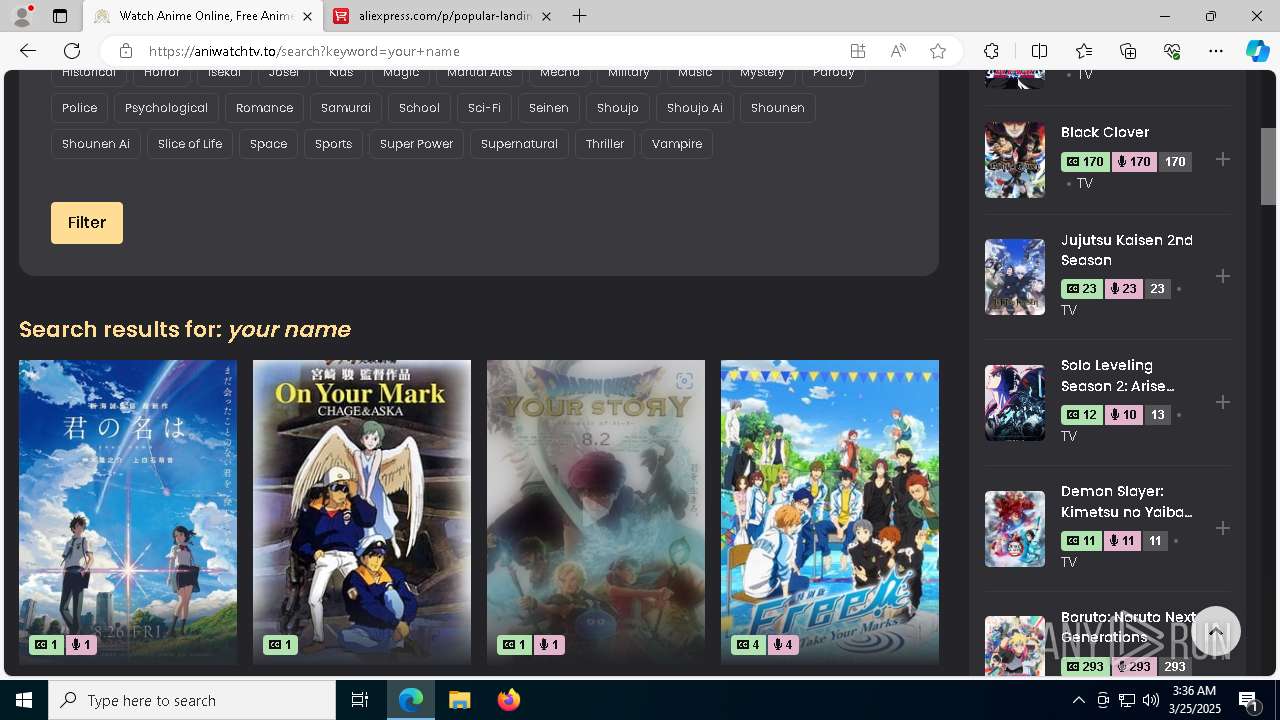Viewport: 1280px width, 720px height.
Task: Open Browser essentials icon
Action: pos(1172,51)
